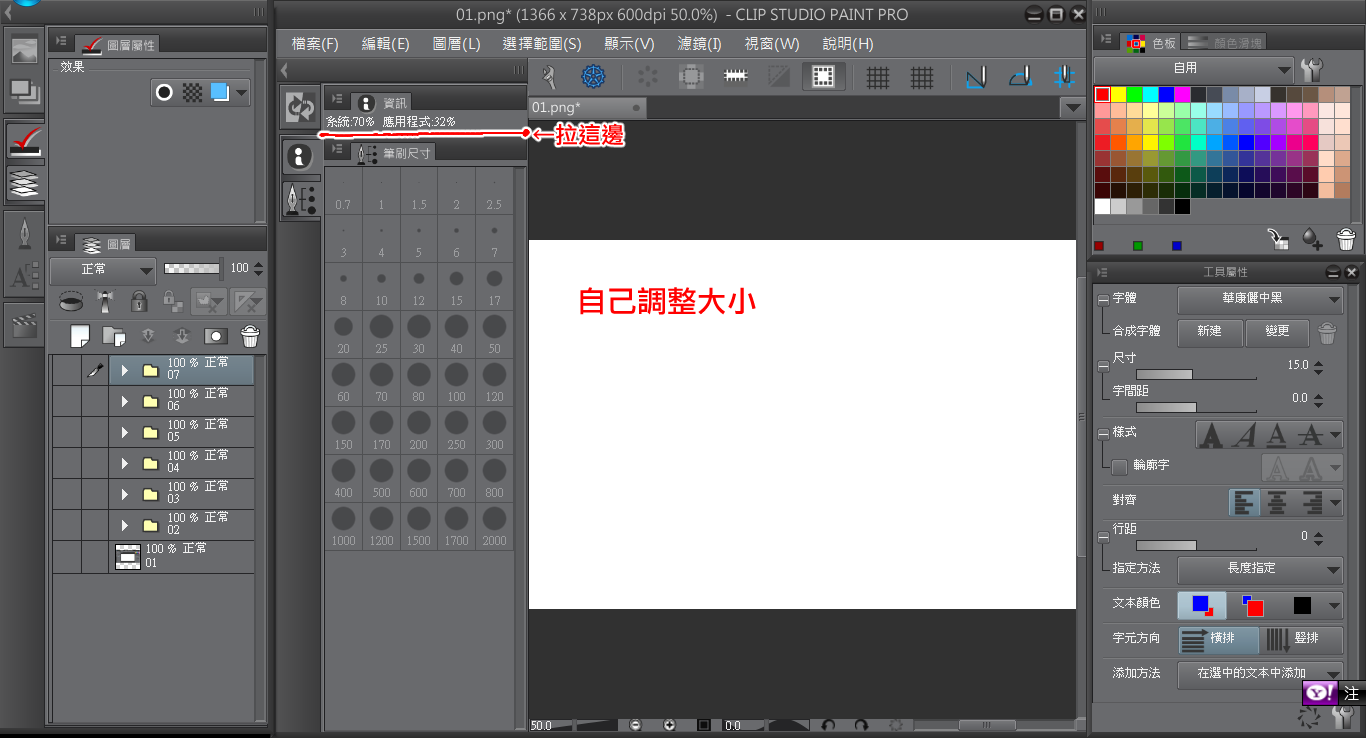Delete color from color set trash icon
Image resolution: width=1366 pixels, height=738 pixels.
(x=1346, y=239)
